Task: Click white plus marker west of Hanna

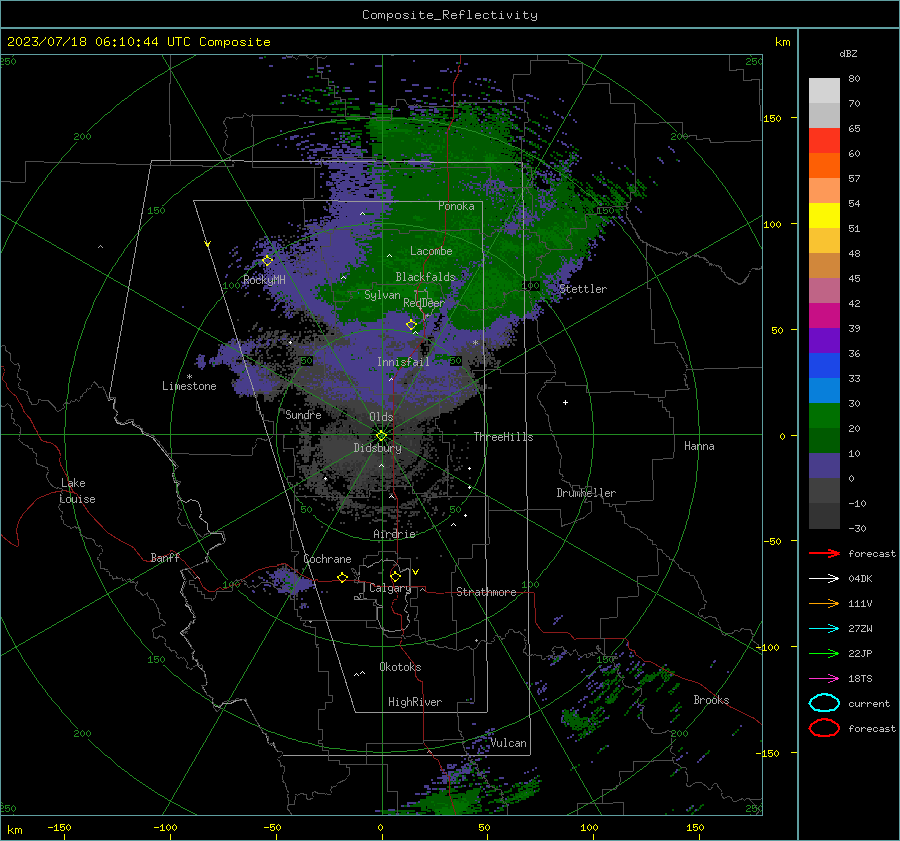Action: pos(565,402)
